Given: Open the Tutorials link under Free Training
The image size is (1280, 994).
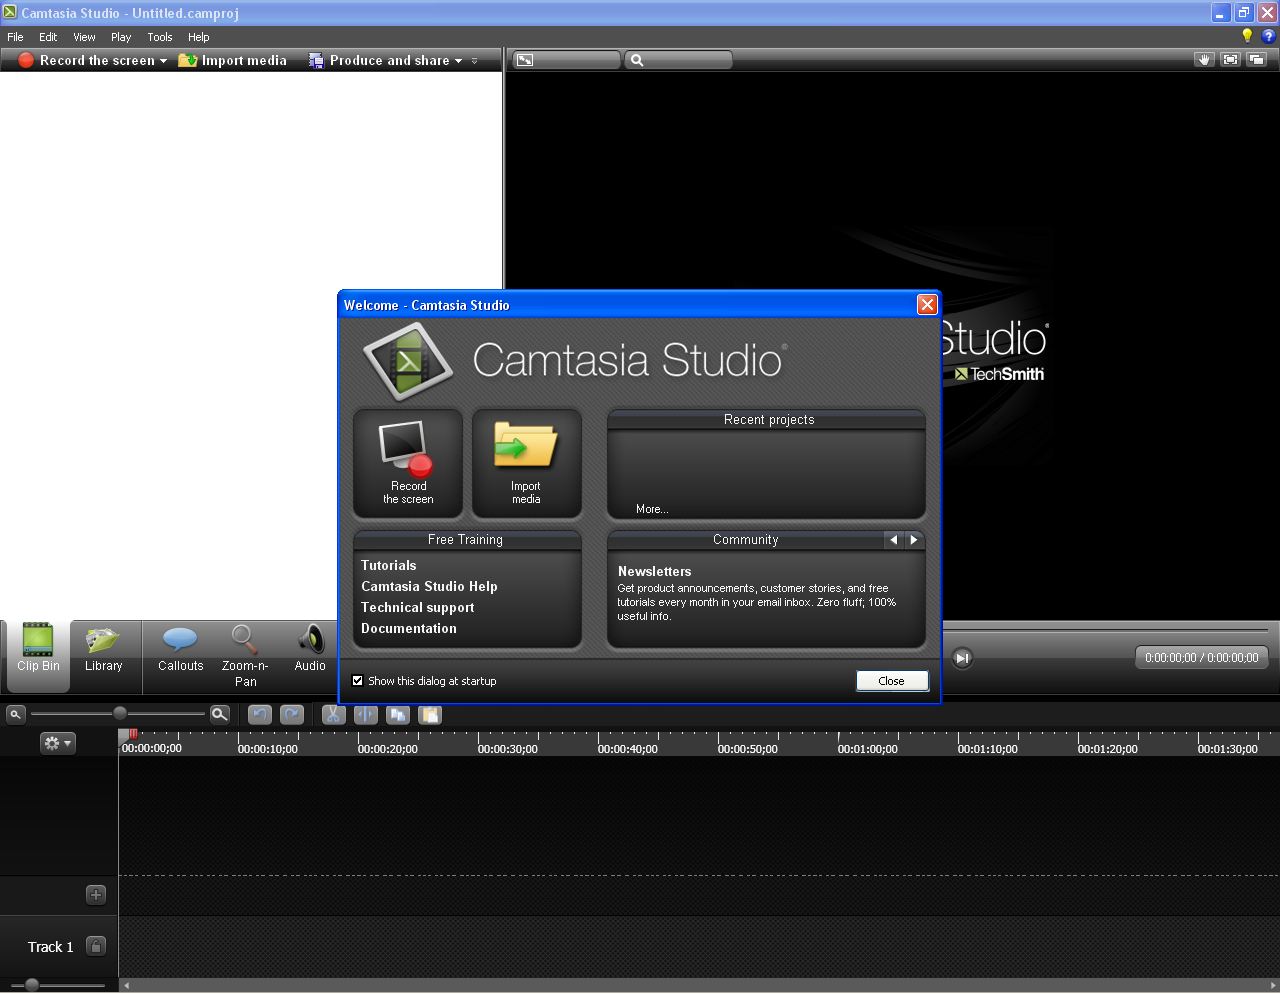Looking at the screenshot, I should pyautogui.click(x=389, y=566).
